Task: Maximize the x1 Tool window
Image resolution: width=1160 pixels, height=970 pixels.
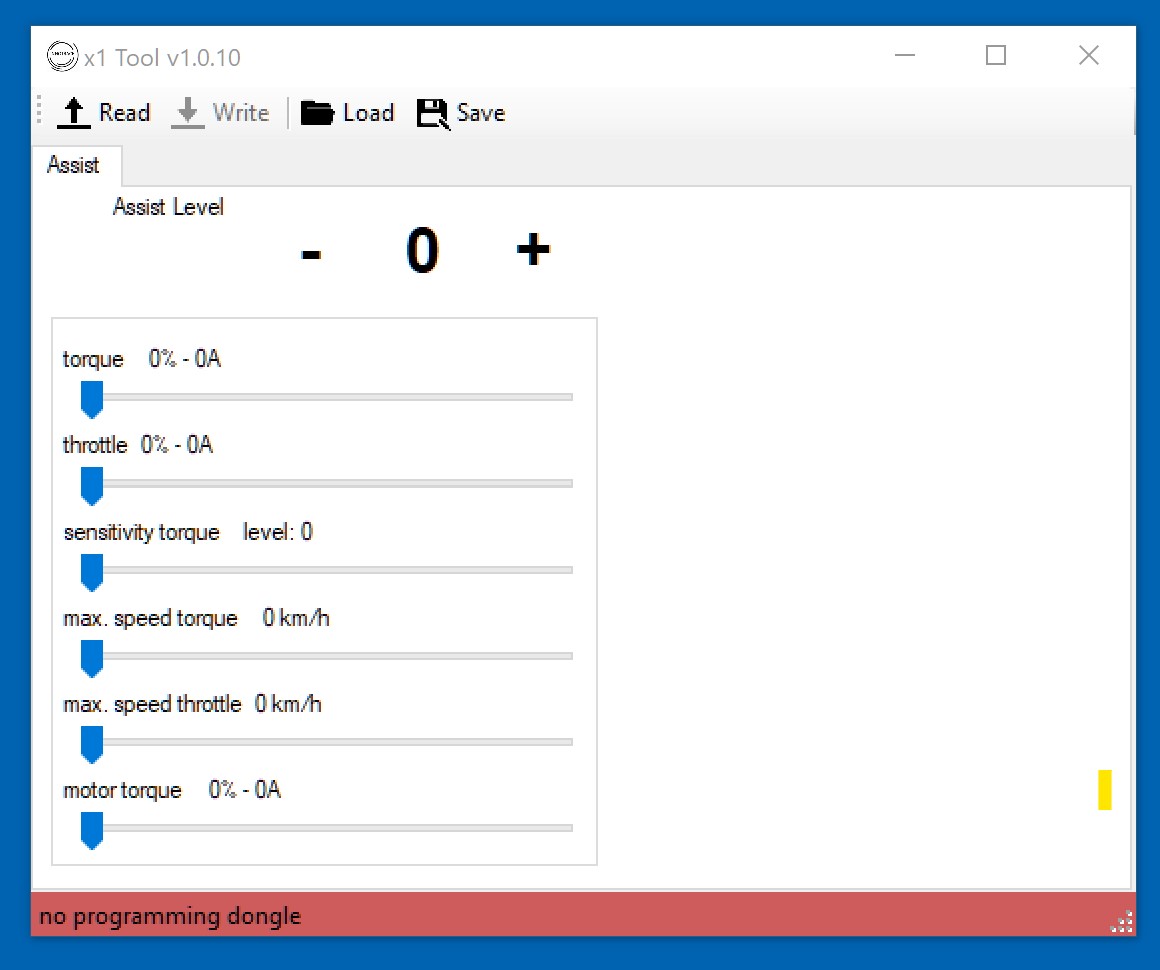Action: pyautogui.click(x=995, y=56)
